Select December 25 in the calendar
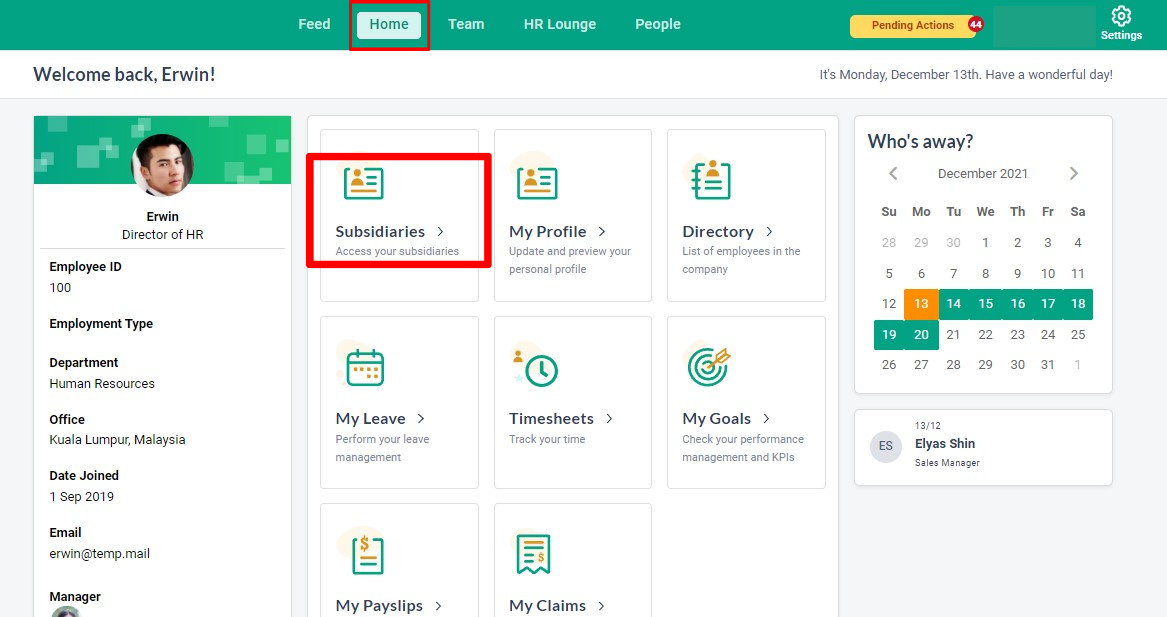This screenshot has width=1167, height=617. tap(1078, 334)
